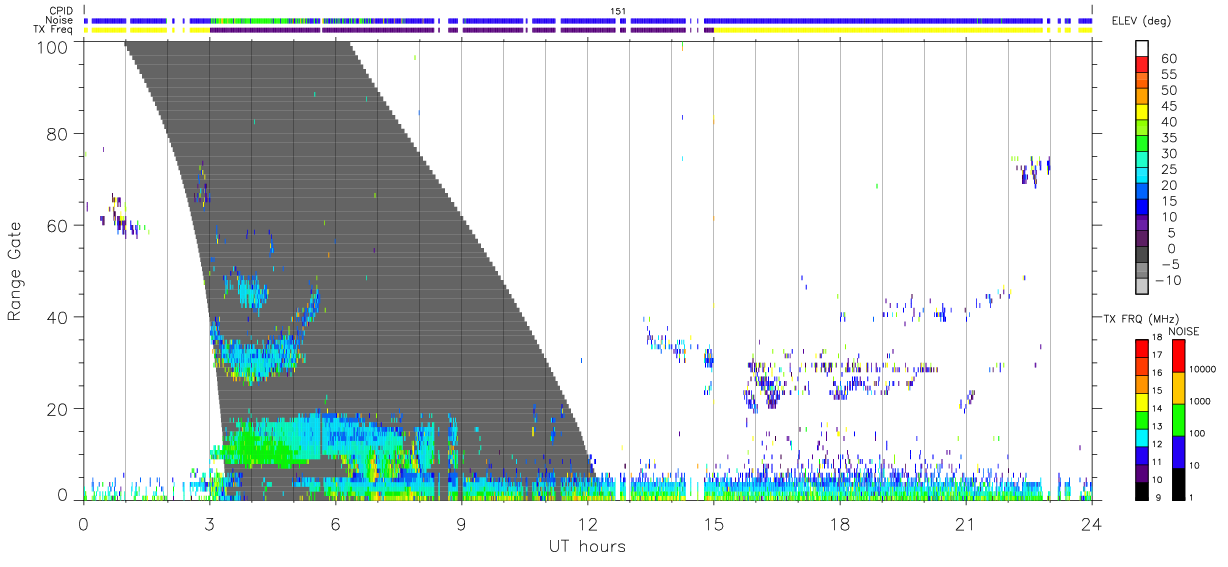
Task: Select the black segment of TX FRQ colorbar
Action: [x=1142, y=490]
